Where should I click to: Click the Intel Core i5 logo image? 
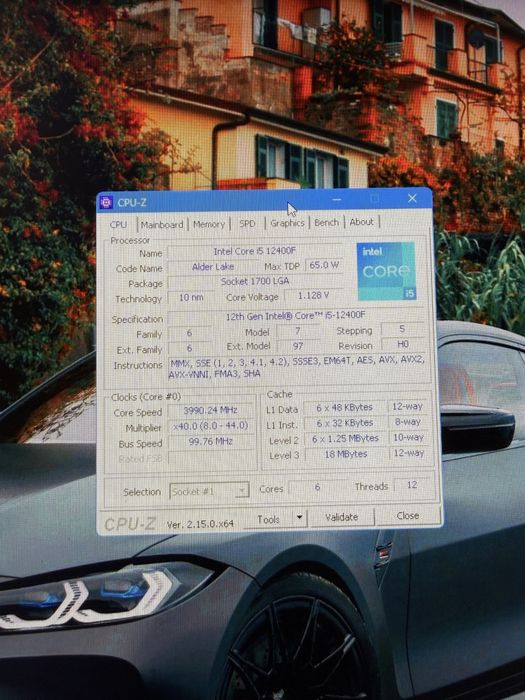coord(386,271)
